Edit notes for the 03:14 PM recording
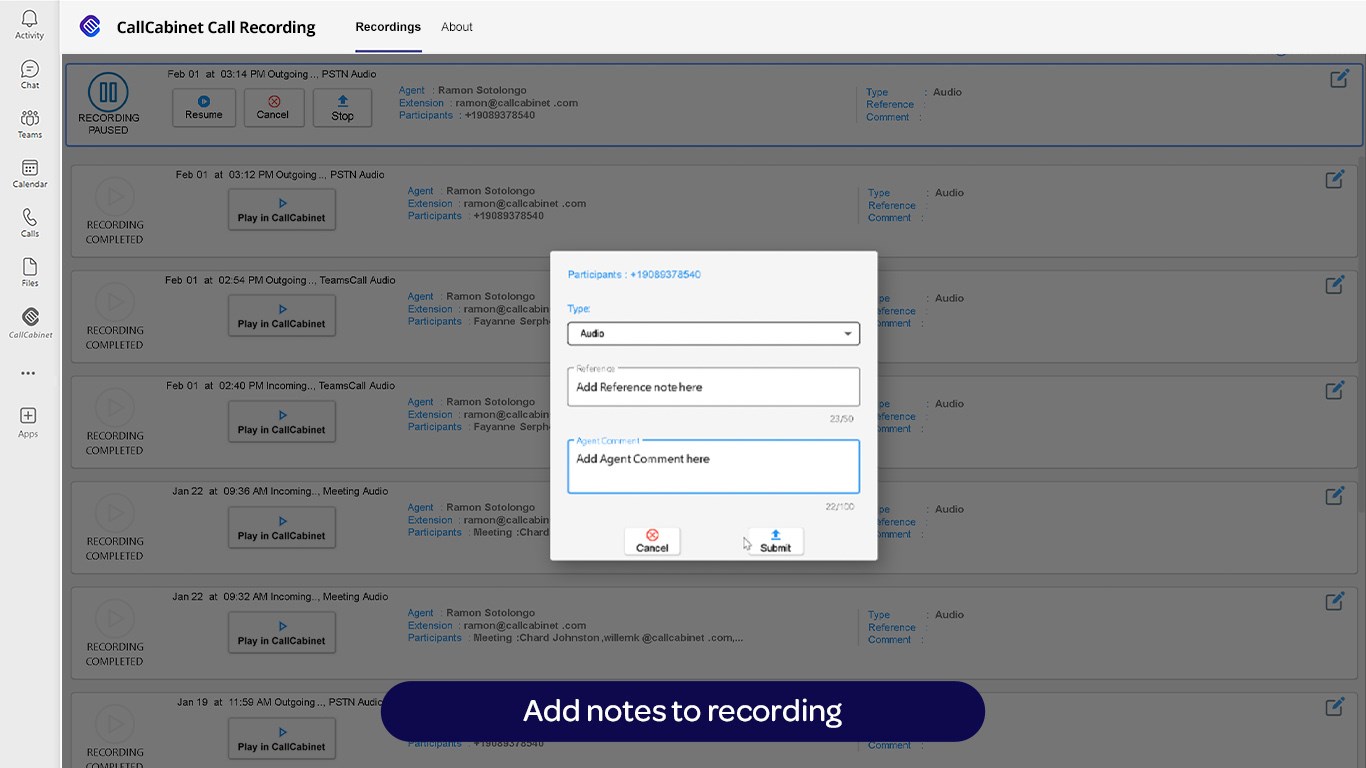 [1339, 78]
